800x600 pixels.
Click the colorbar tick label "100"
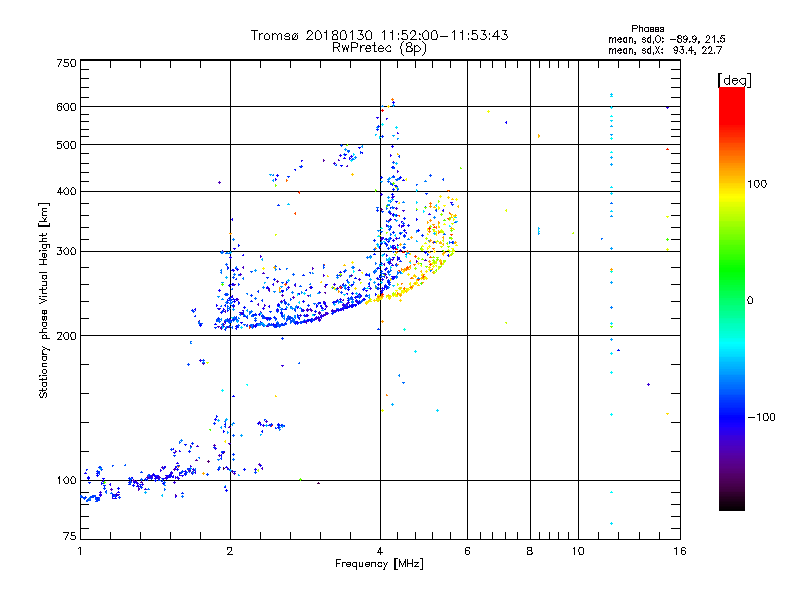click(757, 184)
